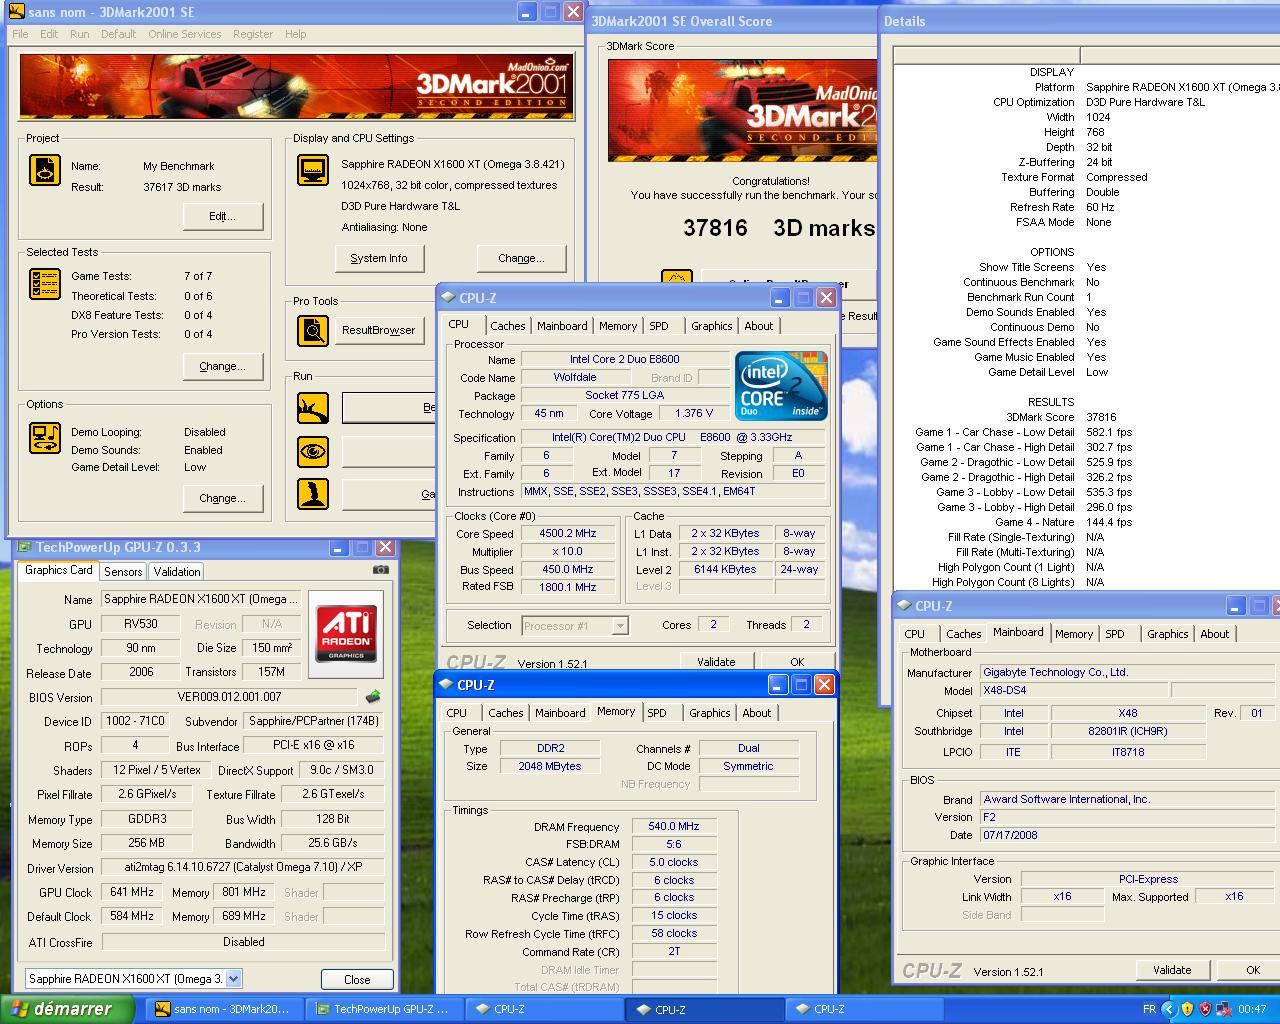The image size is (1280, 1024).
Task: Click the GPU Clock value 641 MHz
Action: point(132,892)
